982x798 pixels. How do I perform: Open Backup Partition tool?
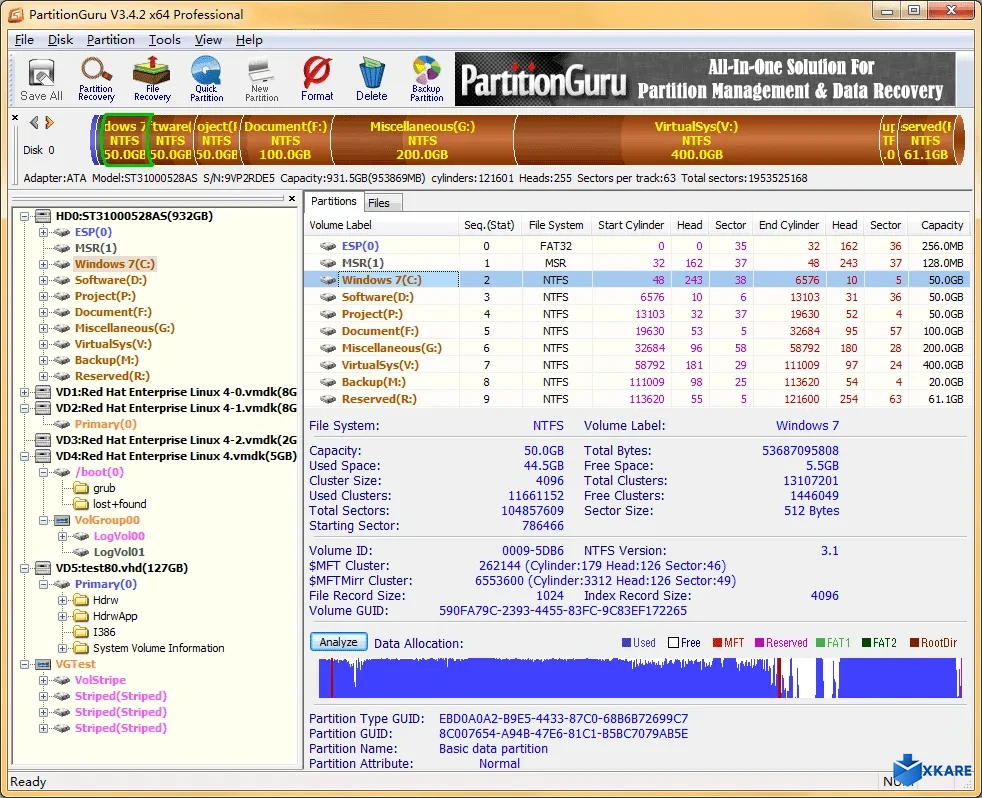426,80
